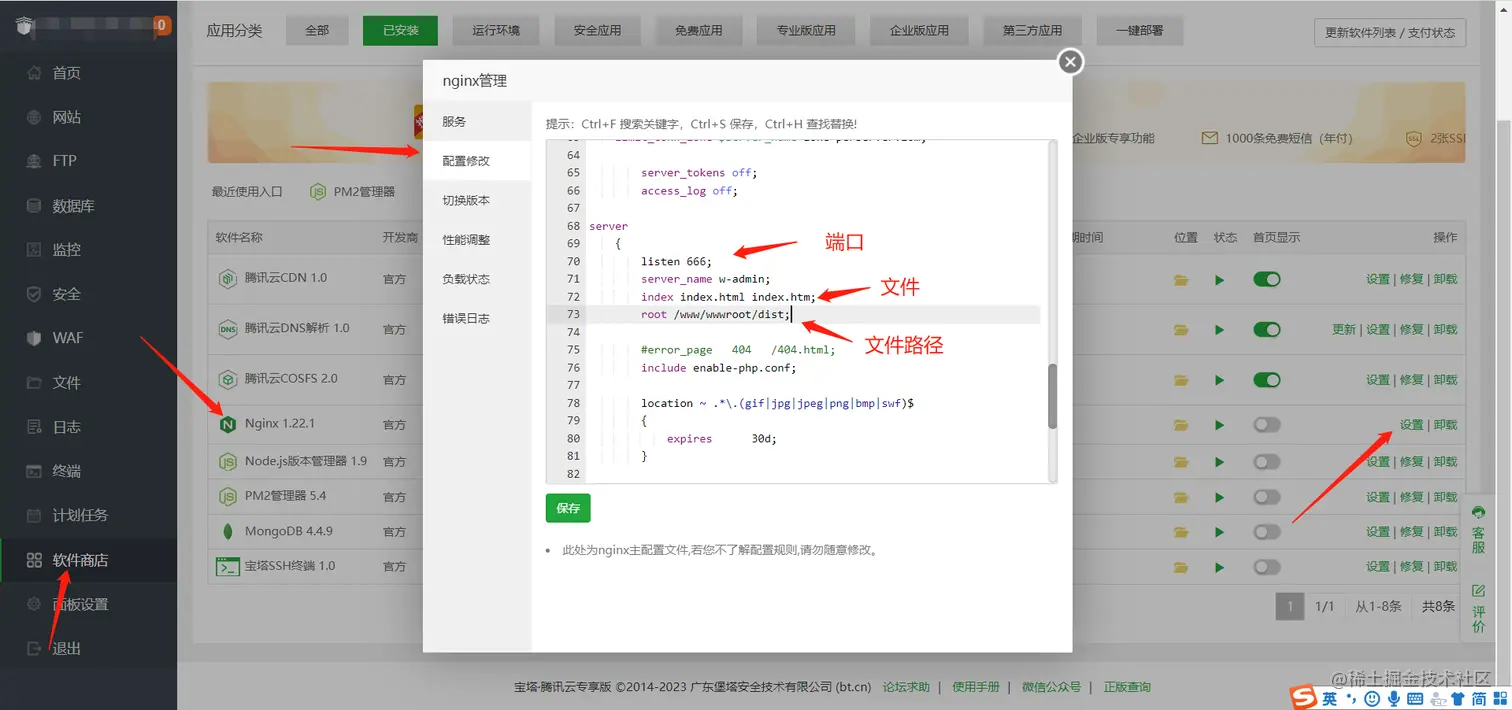
Task: Open the 客服 customer service widget
Action: 1478,530
